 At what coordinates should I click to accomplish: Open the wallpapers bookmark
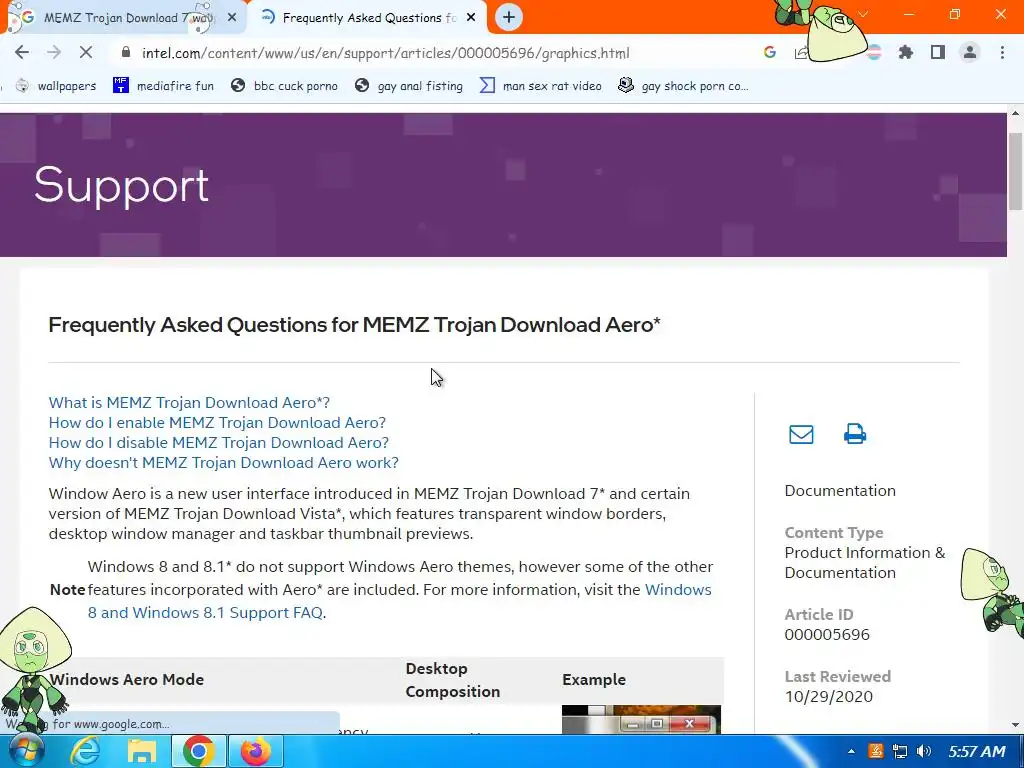point(56,86)
